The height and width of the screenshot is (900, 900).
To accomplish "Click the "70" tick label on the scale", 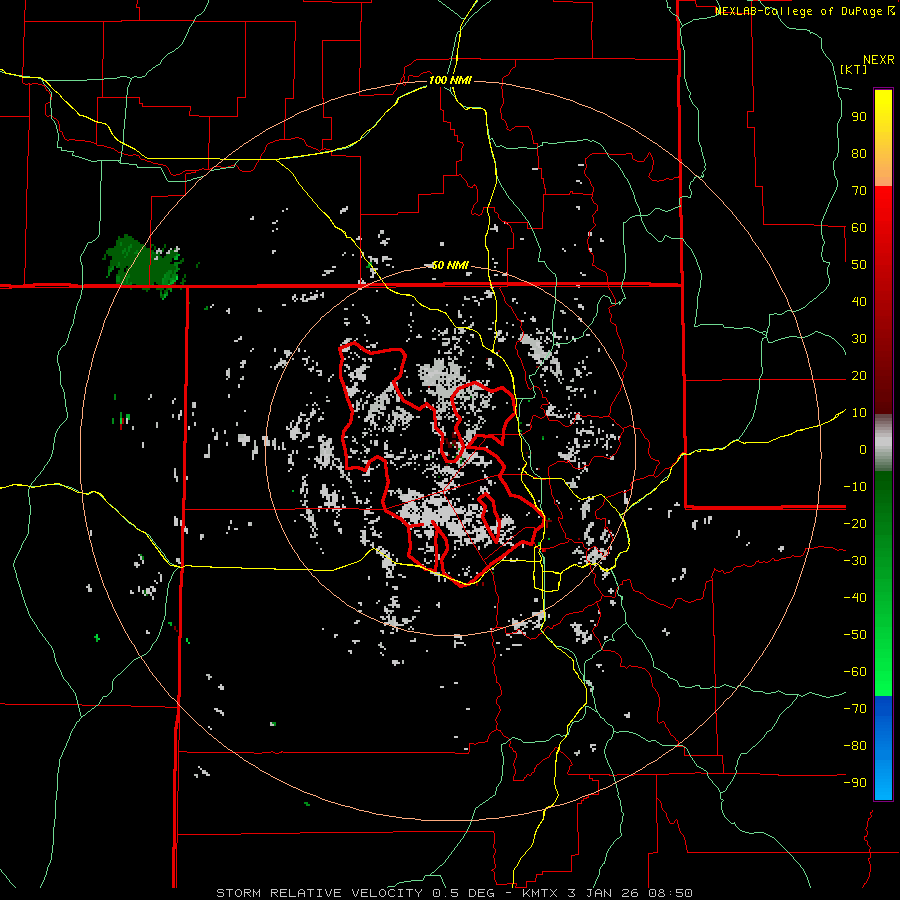I will coord(857,190).
